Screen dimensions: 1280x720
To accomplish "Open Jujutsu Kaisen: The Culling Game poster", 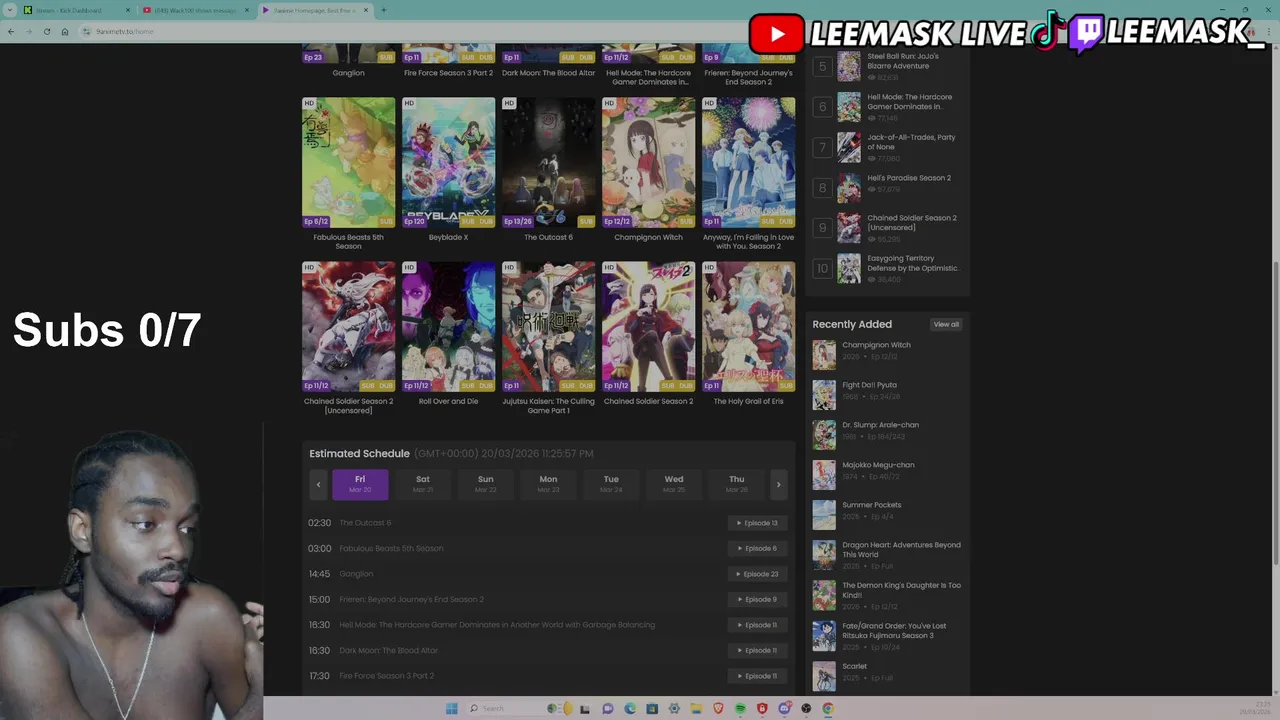I will (x=548, y=326).
